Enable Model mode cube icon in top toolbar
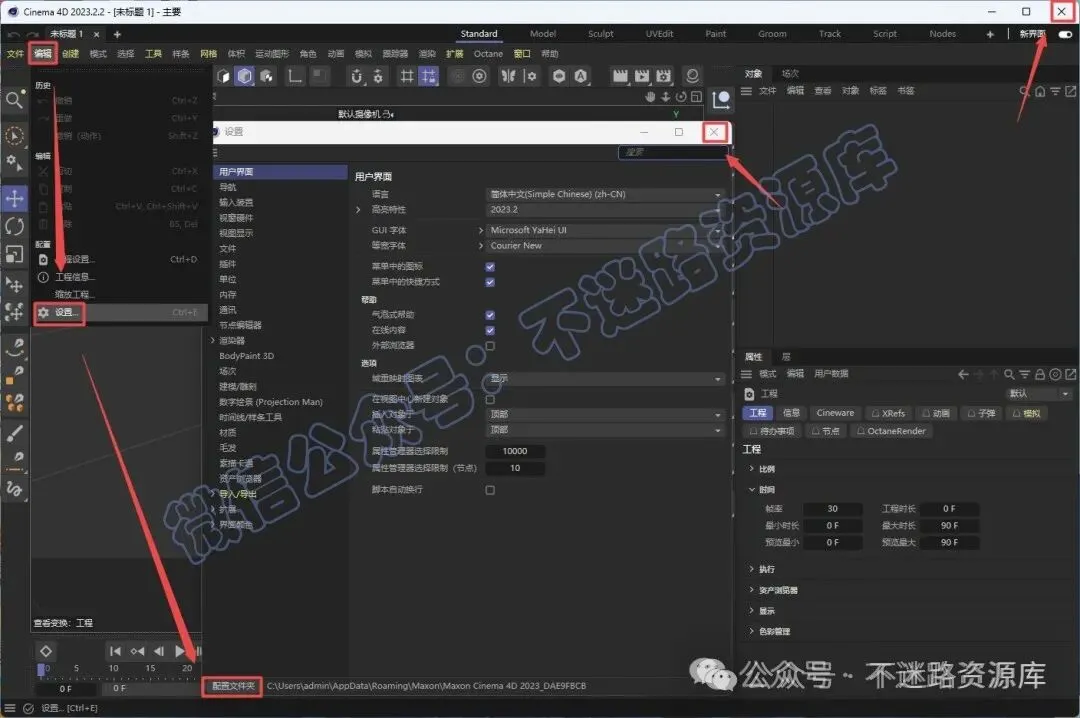1080x718 pixels. pos(245,76)
